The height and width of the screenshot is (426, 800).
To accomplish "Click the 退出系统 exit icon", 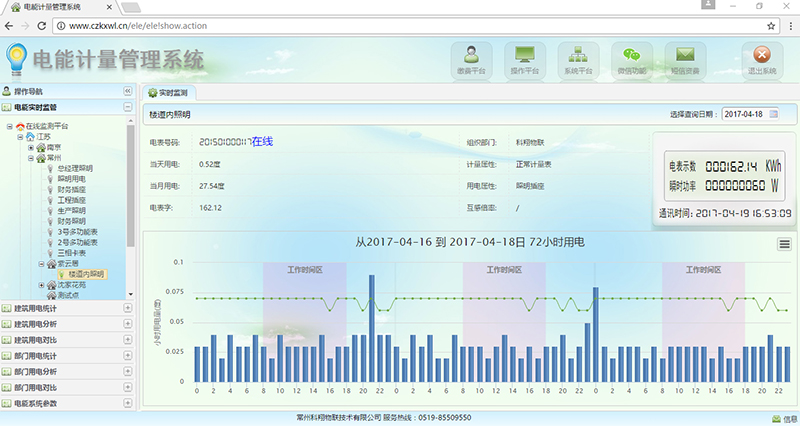I will [x=762, y=58].
